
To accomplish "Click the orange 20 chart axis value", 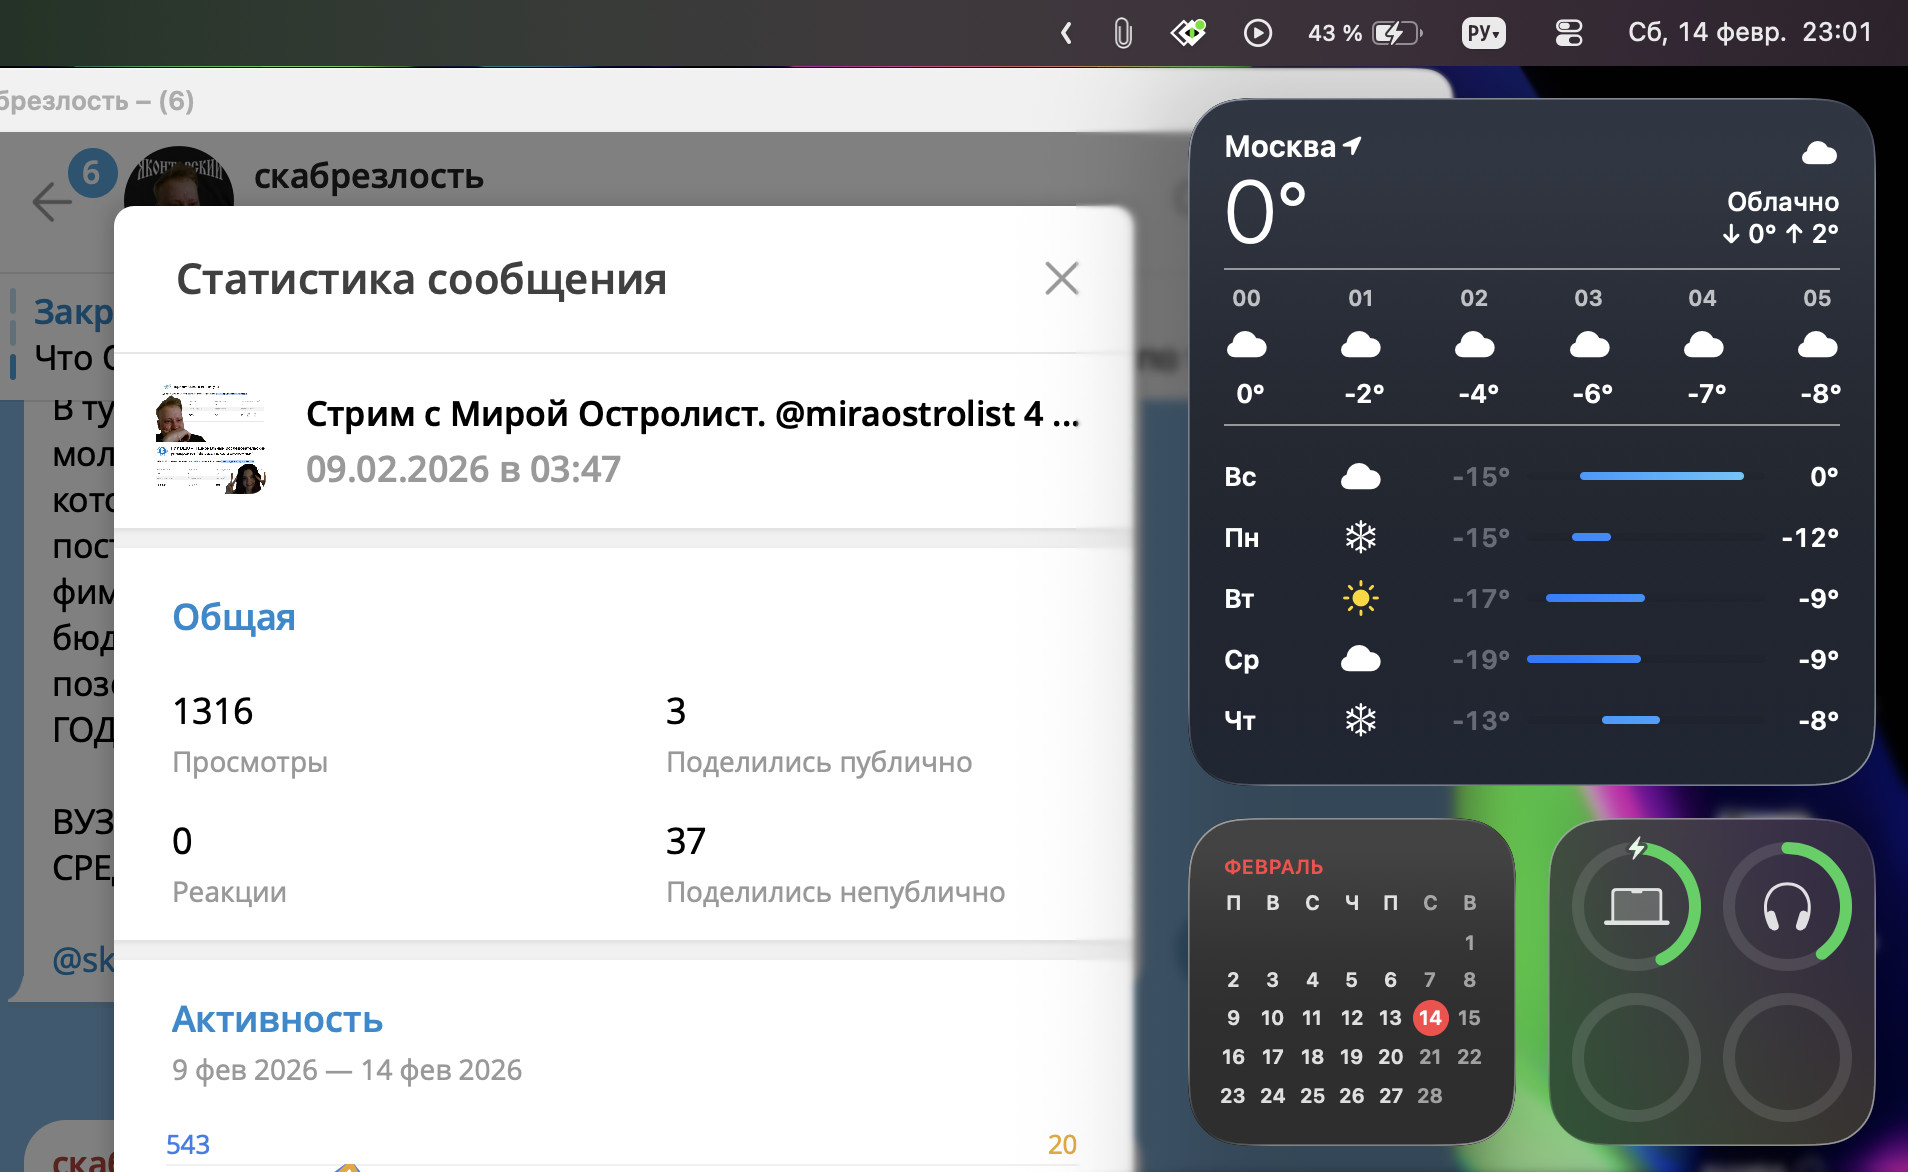I will 1062,1144.
